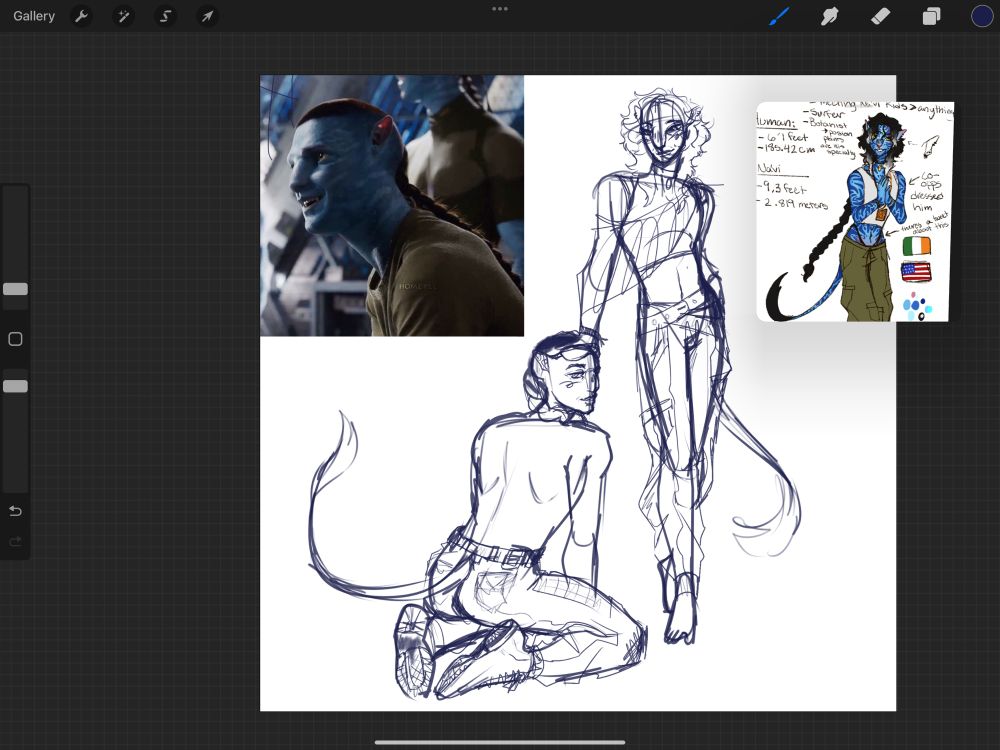Click the American flag in the reference
The image size is (1000, 750).
(x=915, y=272)
